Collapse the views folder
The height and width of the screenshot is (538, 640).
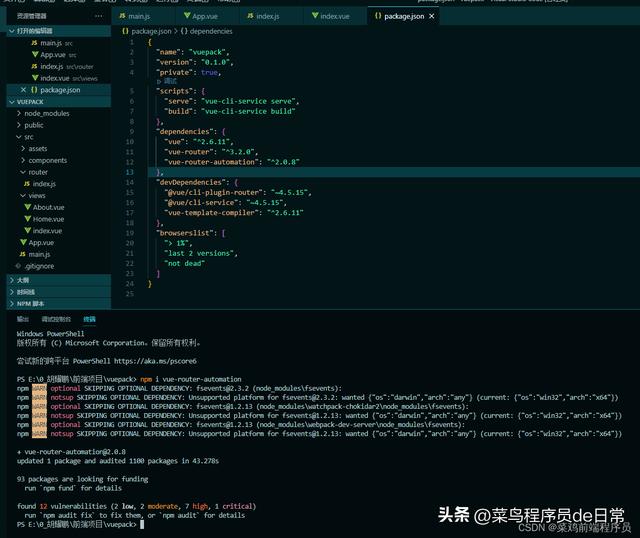pos(37,196)
